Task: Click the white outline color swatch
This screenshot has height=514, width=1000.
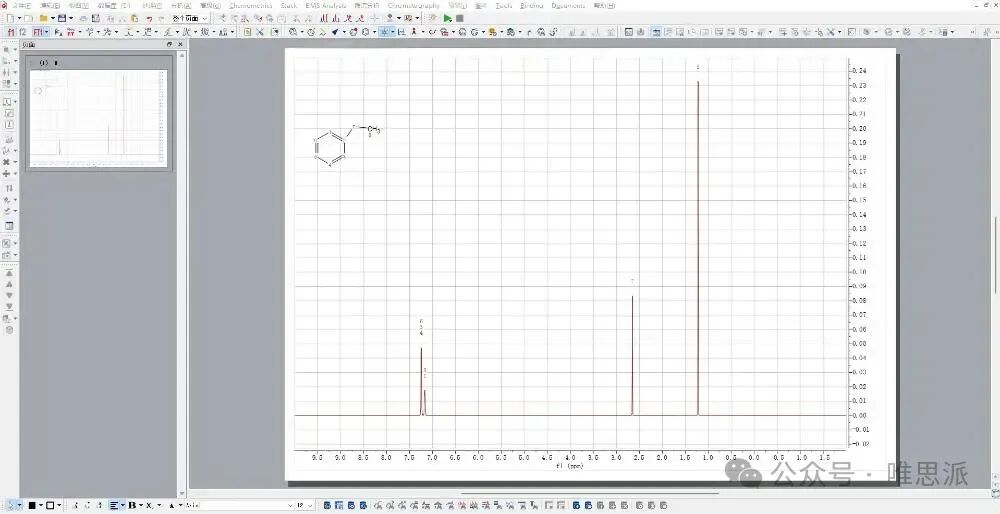Action: coord(50,506)
